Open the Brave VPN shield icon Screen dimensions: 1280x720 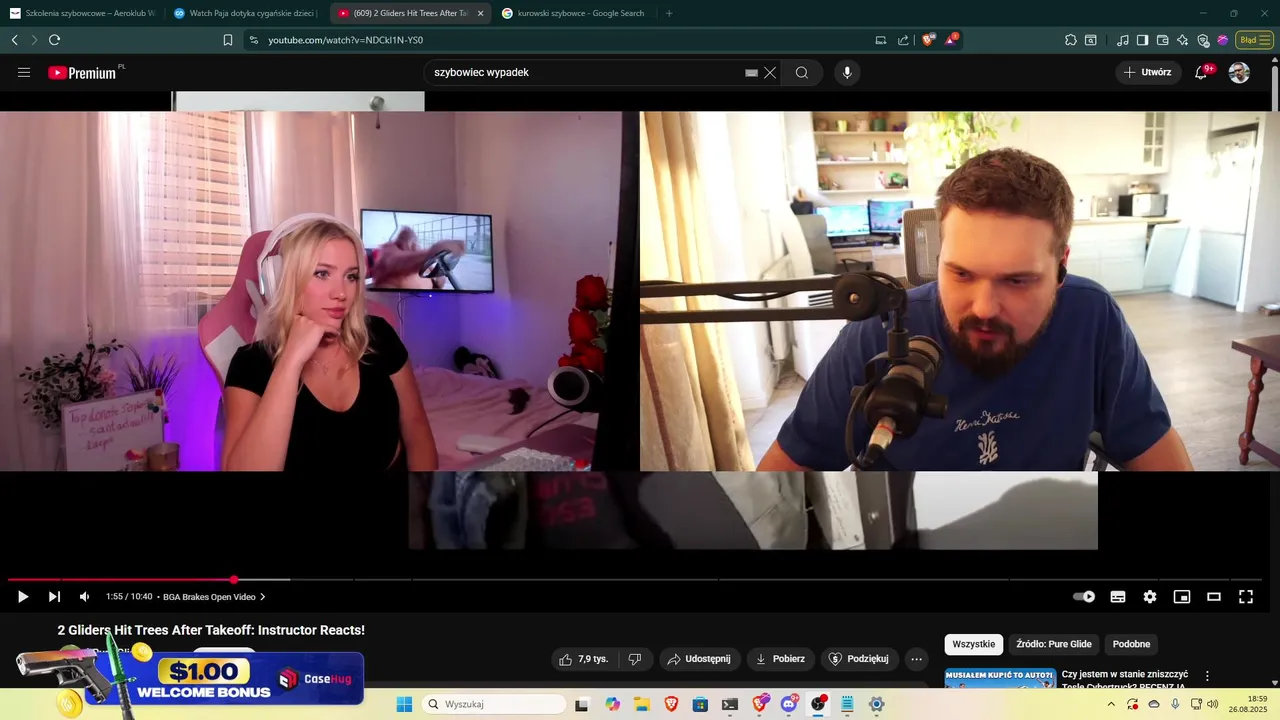tap(1203, 40)
